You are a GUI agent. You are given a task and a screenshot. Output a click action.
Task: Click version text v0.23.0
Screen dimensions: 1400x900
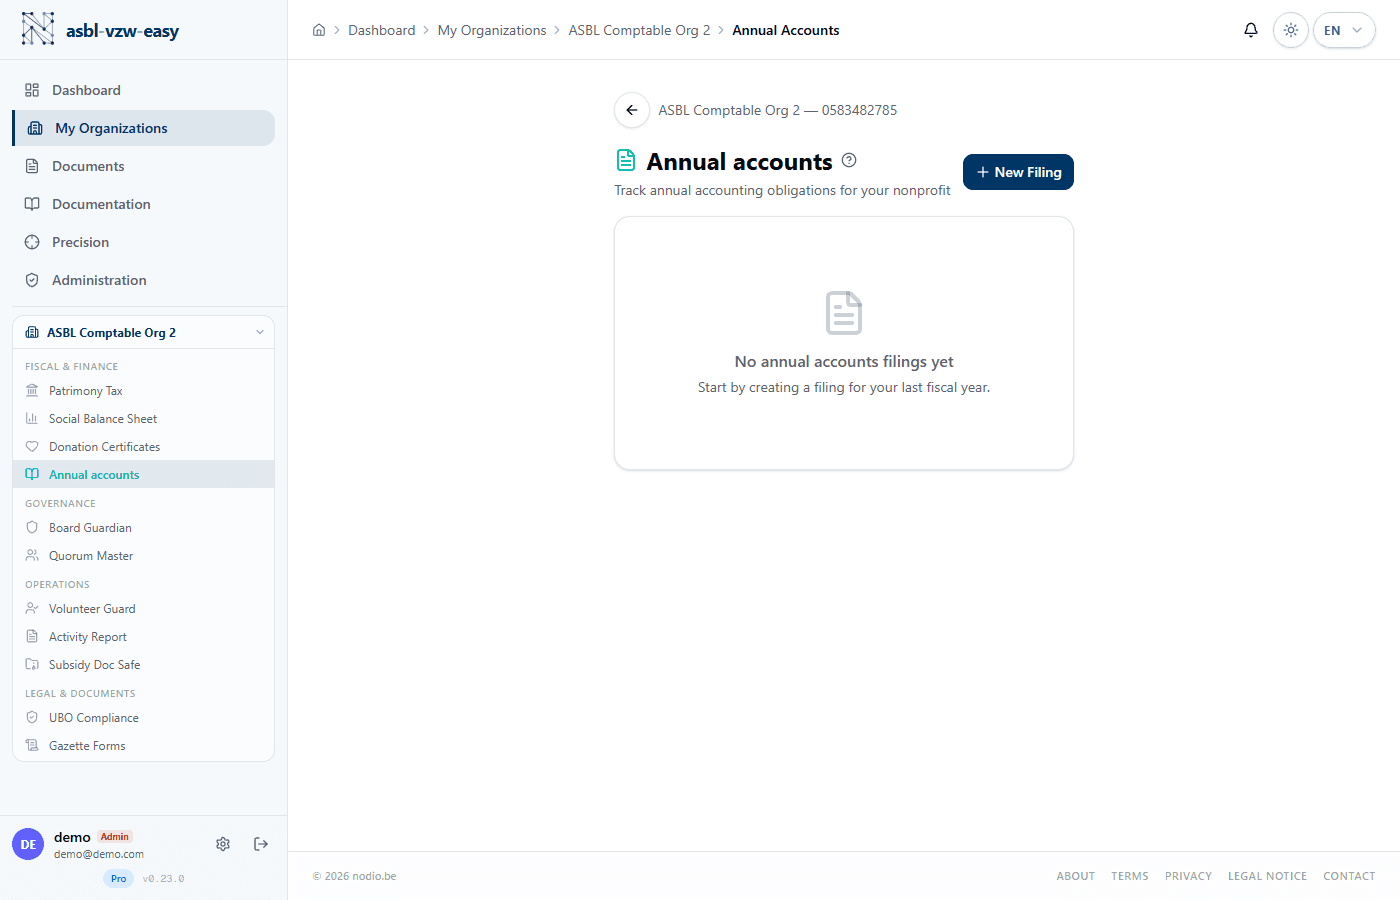(x=163, y=879)
